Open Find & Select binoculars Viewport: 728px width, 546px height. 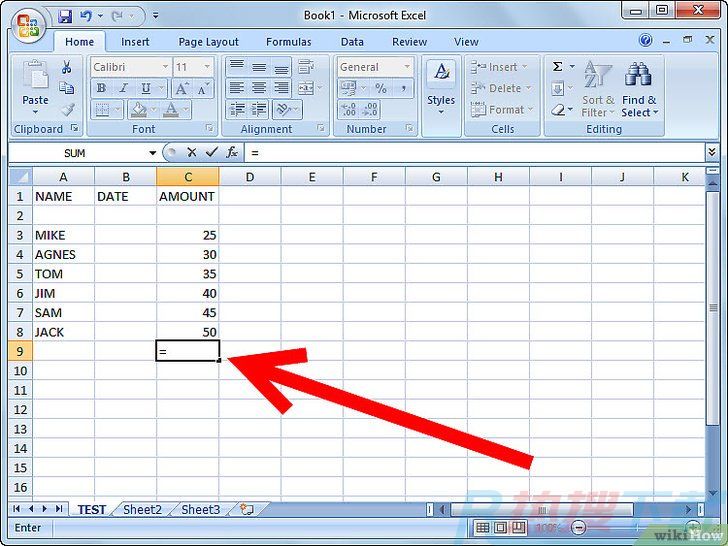pyautogui.click(x=640, y=89)
